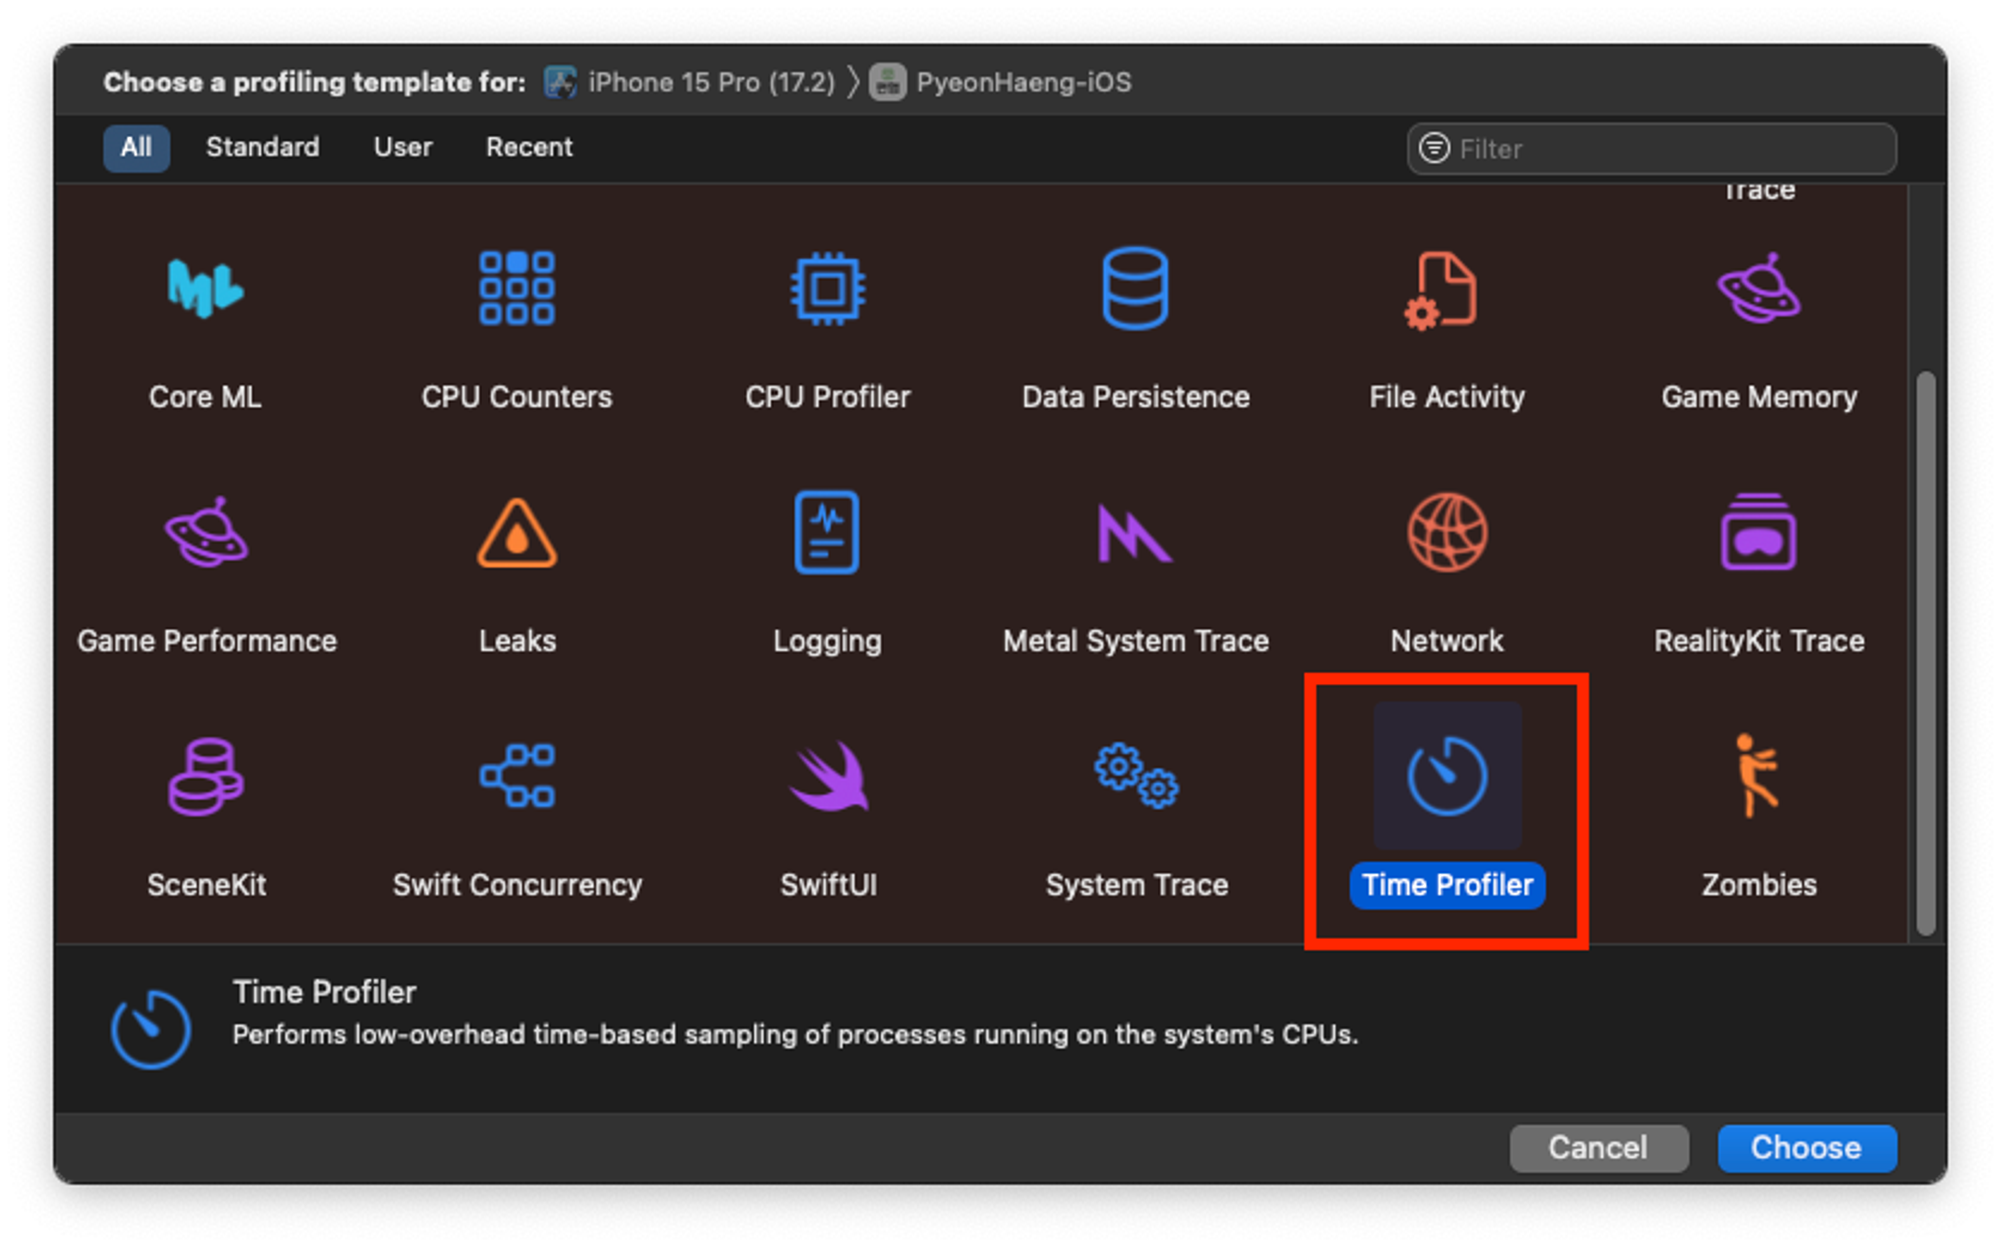Click the Metal System Trace label
The height and width of the screenshot is (1246, 2000).
[1135, 641]
